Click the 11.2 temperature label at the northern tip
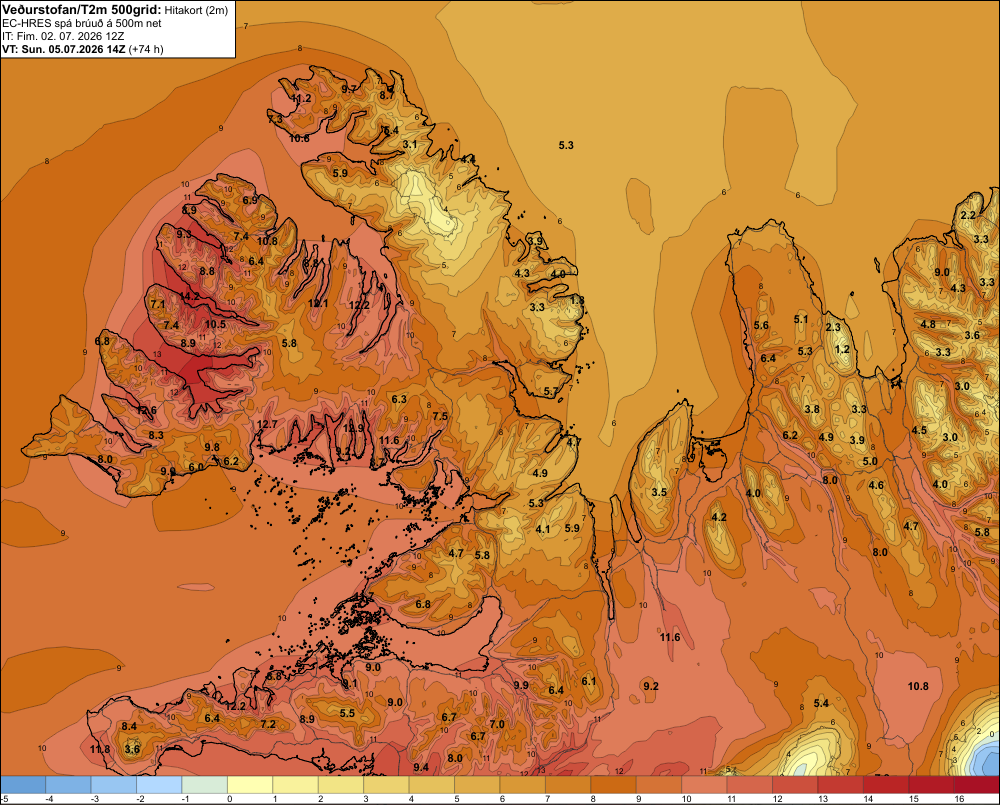 [302, 98]
